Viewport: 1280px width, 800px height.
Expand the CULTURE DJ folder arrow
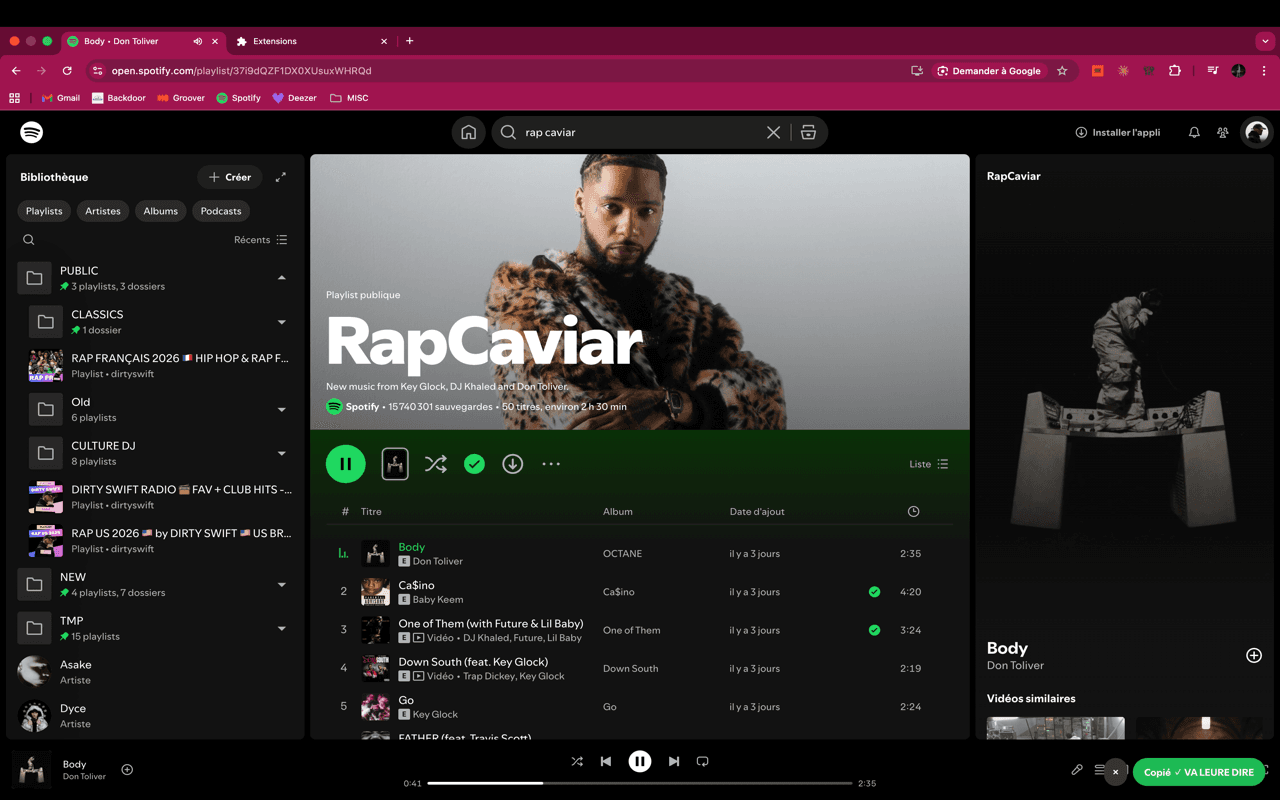281,453
